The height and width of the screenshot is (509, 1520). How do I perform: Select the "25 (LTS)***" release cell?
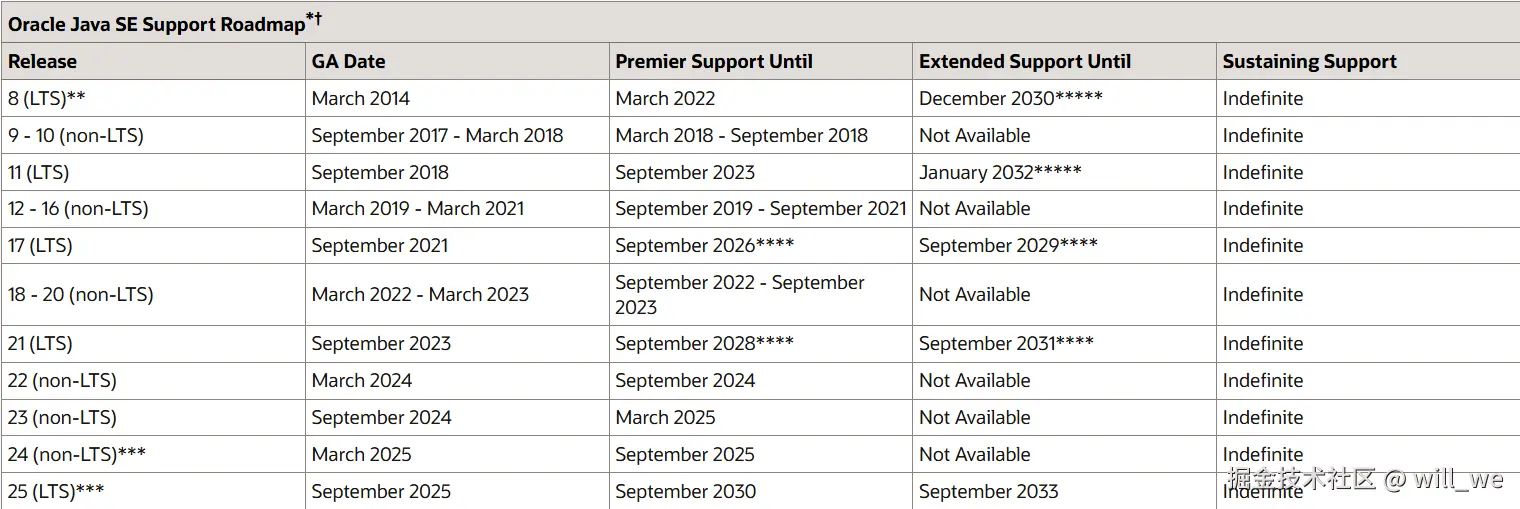(x=56, y=491)
